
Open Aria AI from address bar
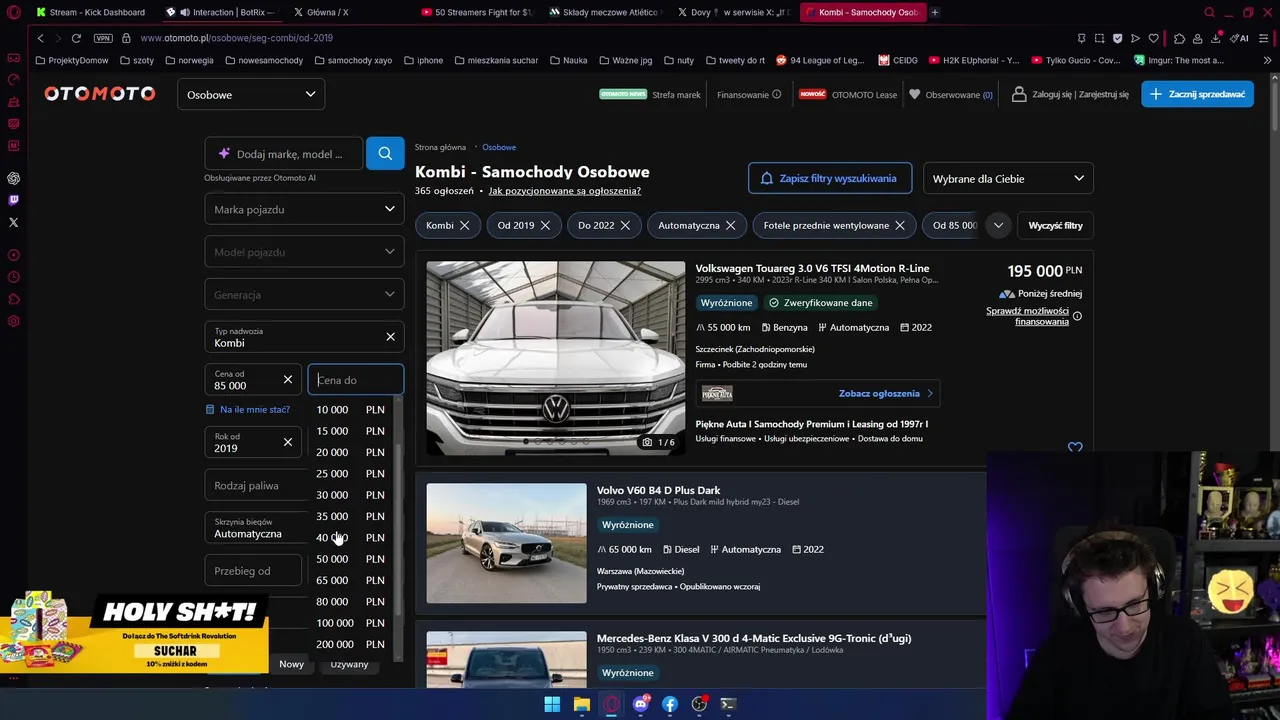tap(1241, 38)
